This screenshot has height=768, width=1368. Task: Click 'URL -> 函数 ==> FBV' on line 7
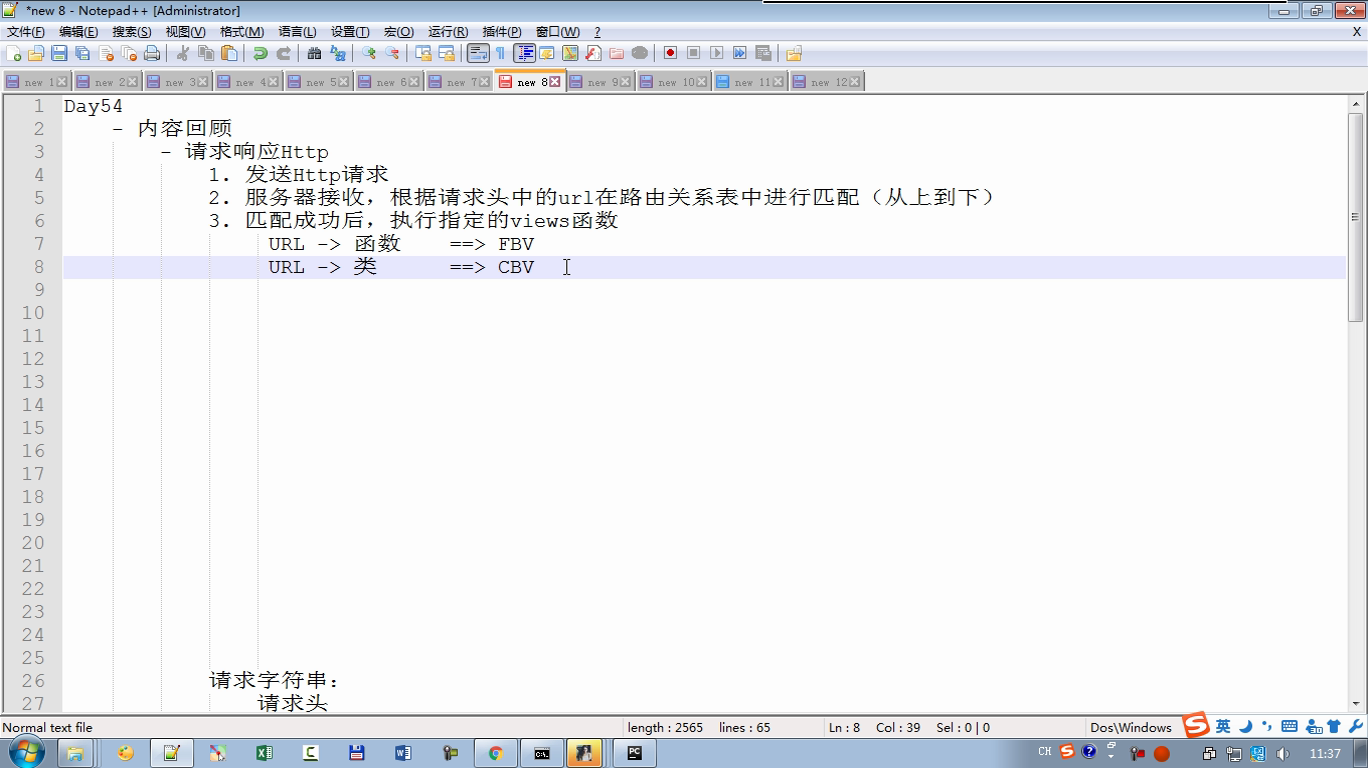click(x=401, y=244)
